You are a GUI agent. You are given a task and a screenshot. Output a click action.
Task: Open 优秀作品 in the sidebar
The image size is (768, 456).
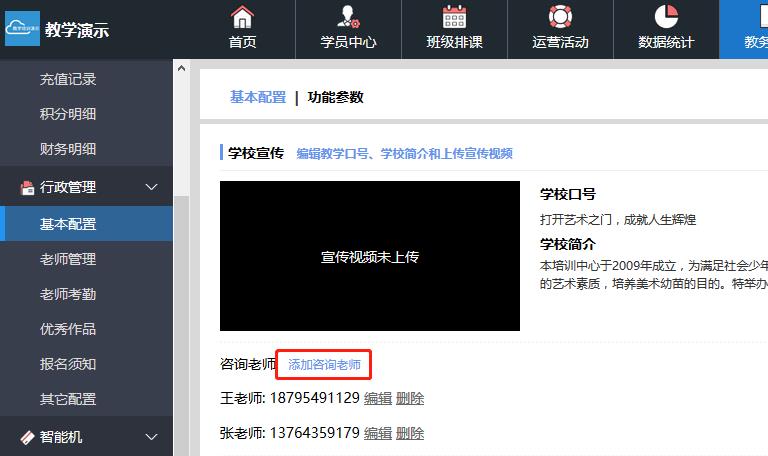coord(68,329)
